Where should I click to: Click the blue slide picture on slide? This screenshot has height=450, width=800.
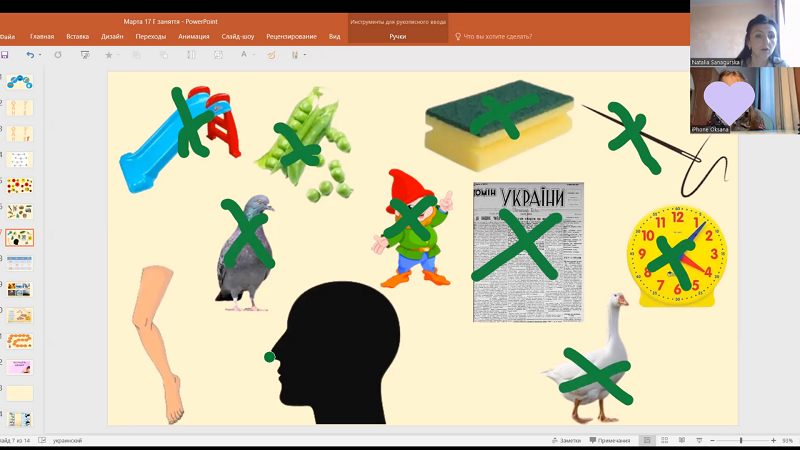(x=180, y=140)
